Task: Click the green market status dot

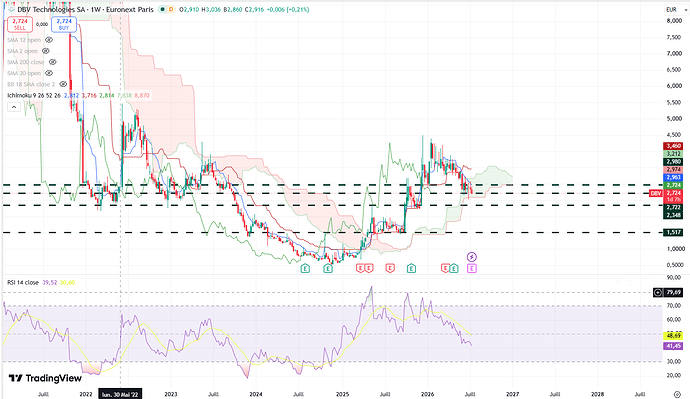Action: 162,9
